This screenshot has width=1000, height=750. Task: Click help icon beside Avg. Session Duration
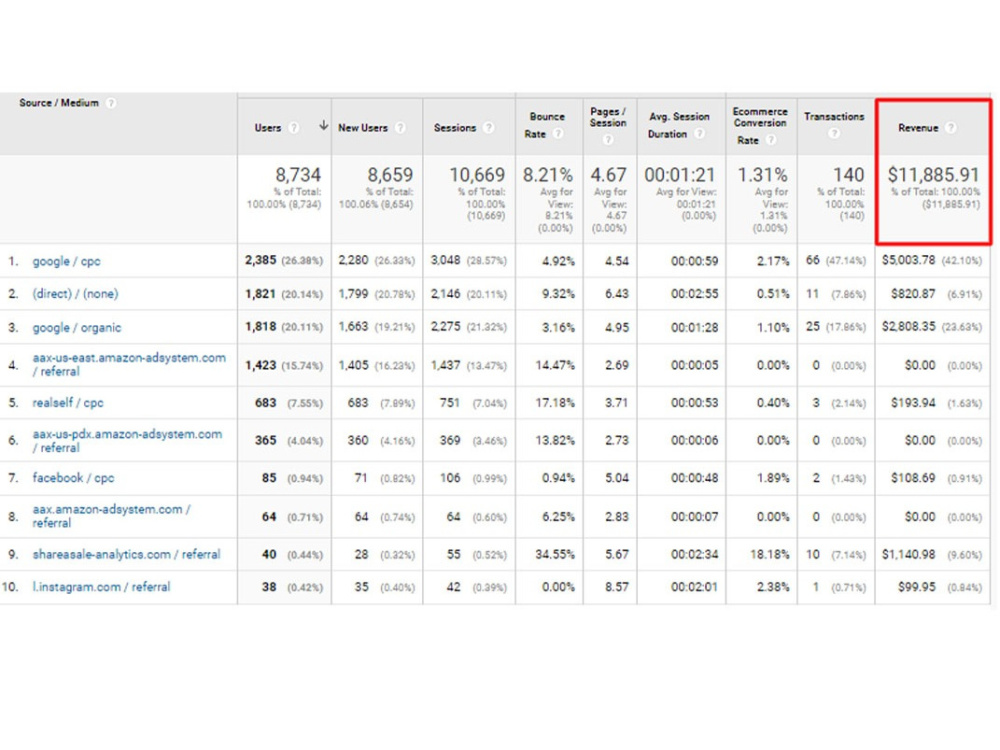point(700,133)
